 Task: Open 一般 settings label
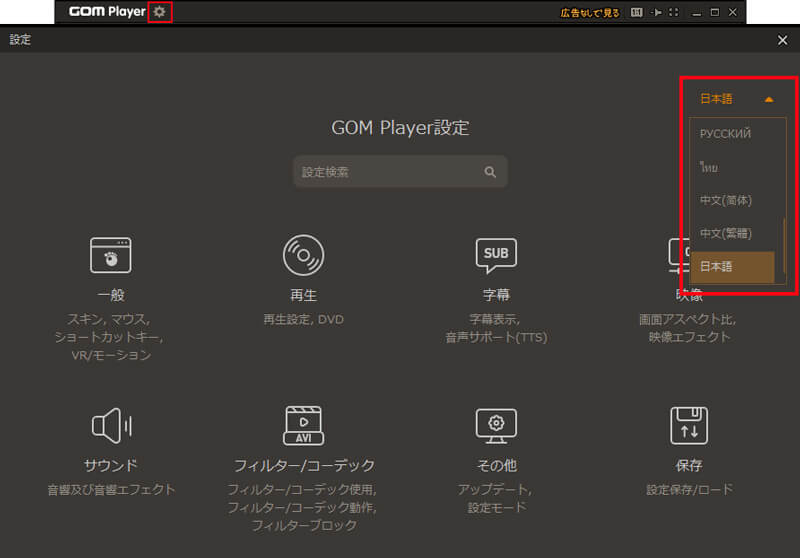pyautogui.click(x=111, y=295)
